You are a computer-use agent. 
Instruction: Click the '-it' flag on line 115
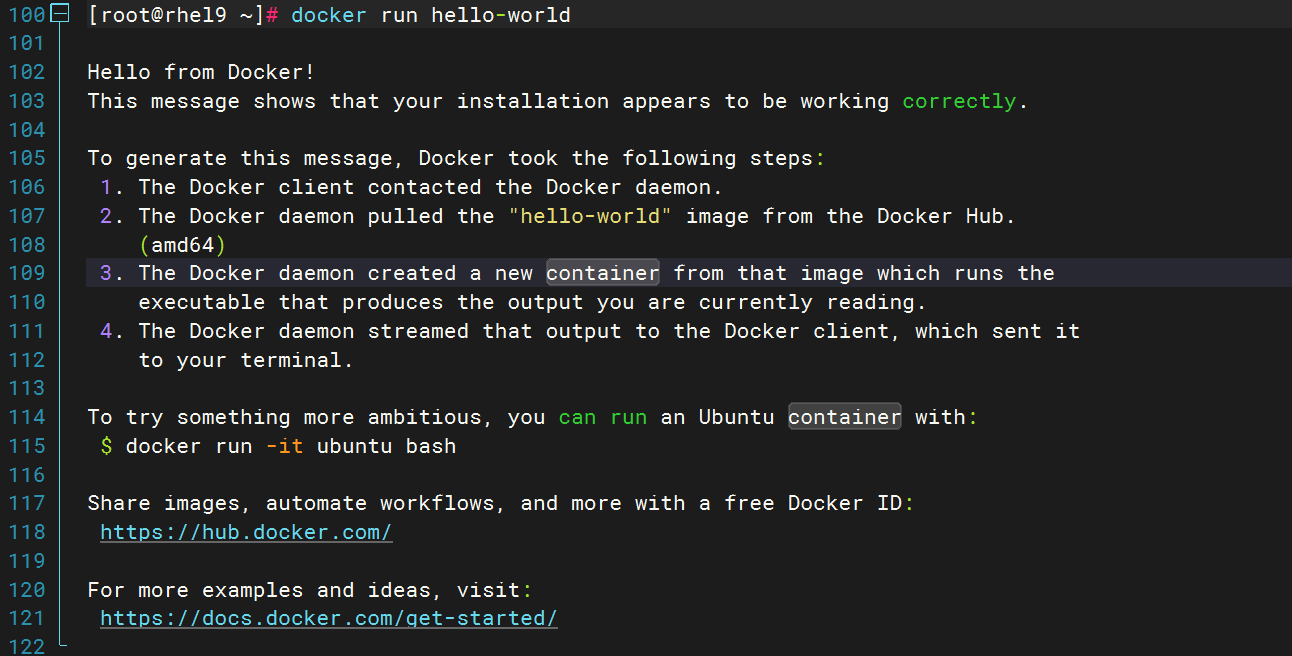(x=284, y=446)
